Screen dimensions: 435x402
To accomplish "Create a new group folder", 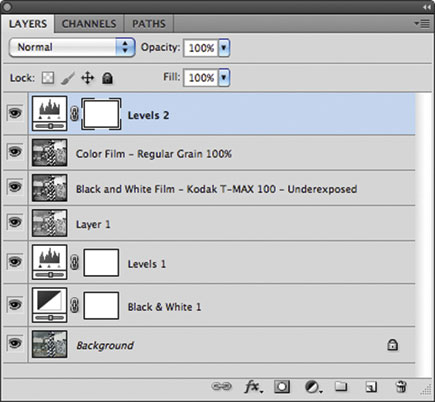I will click(341, 386).
